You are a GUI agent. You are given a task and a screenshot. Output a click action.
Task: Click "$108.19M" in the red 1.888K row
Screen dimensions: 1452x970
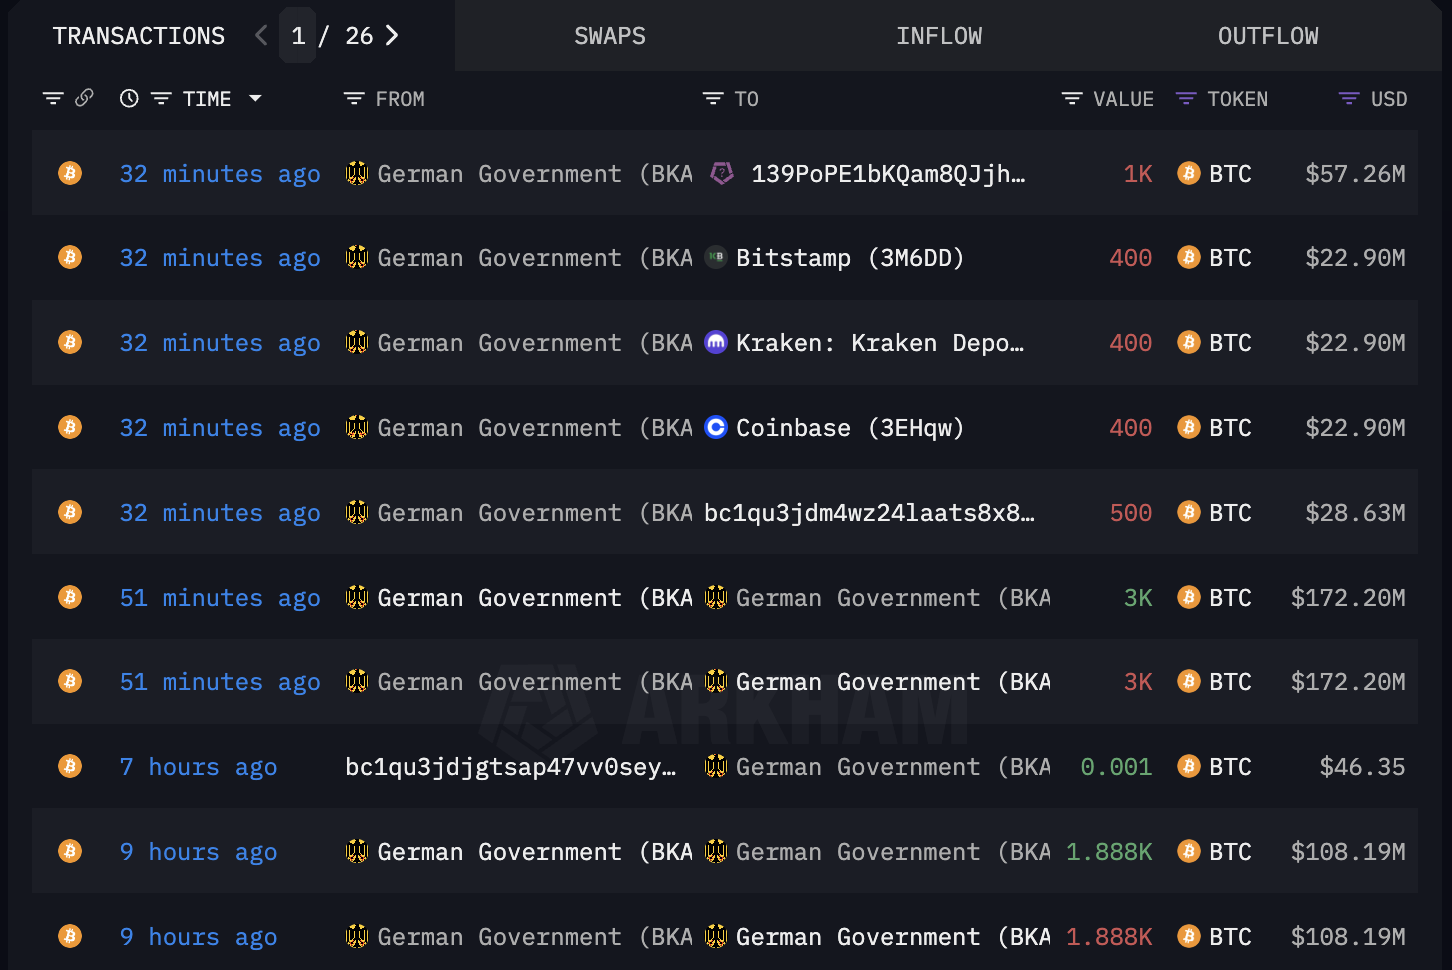click(1348, 936)
